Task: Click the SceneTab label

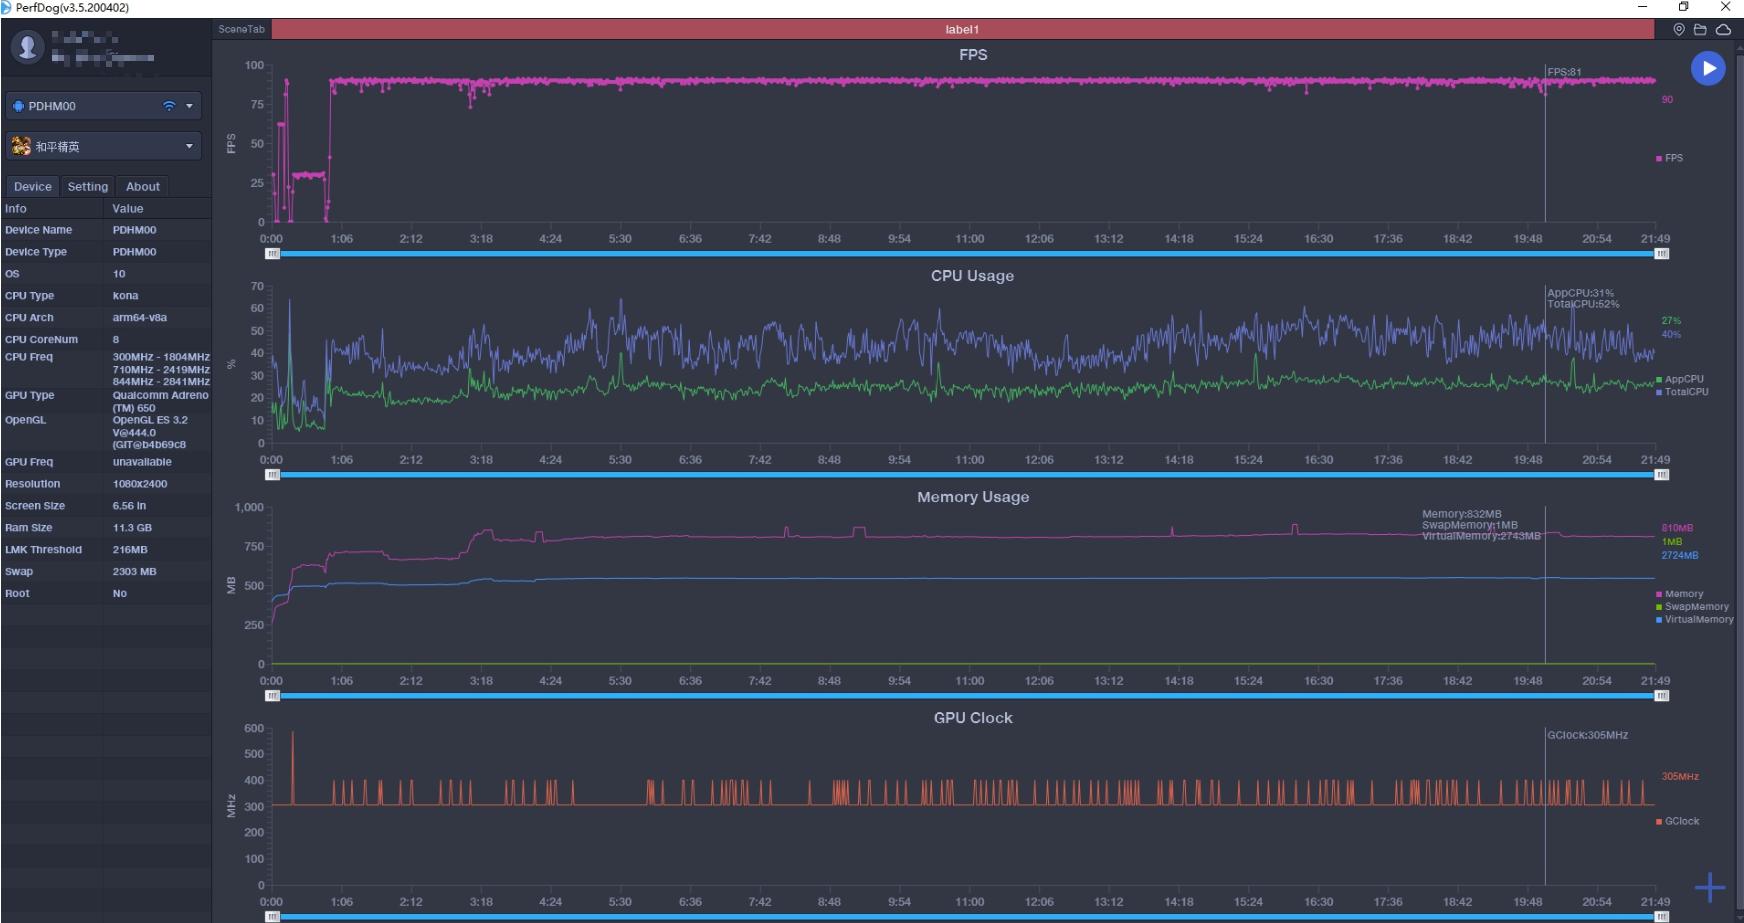Action: click(x=242, y=30)
